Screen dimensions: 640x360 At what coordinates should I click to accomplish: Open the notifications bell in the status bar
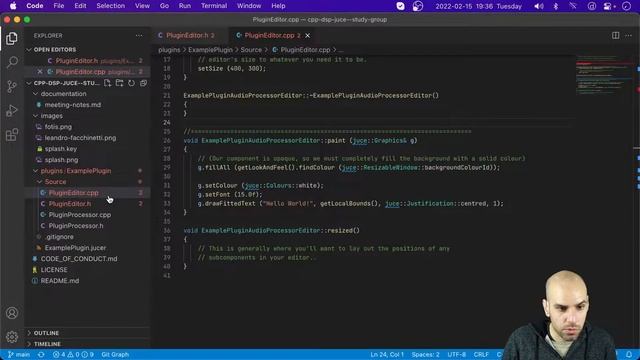pyautogui.click(x=629, y=354)
